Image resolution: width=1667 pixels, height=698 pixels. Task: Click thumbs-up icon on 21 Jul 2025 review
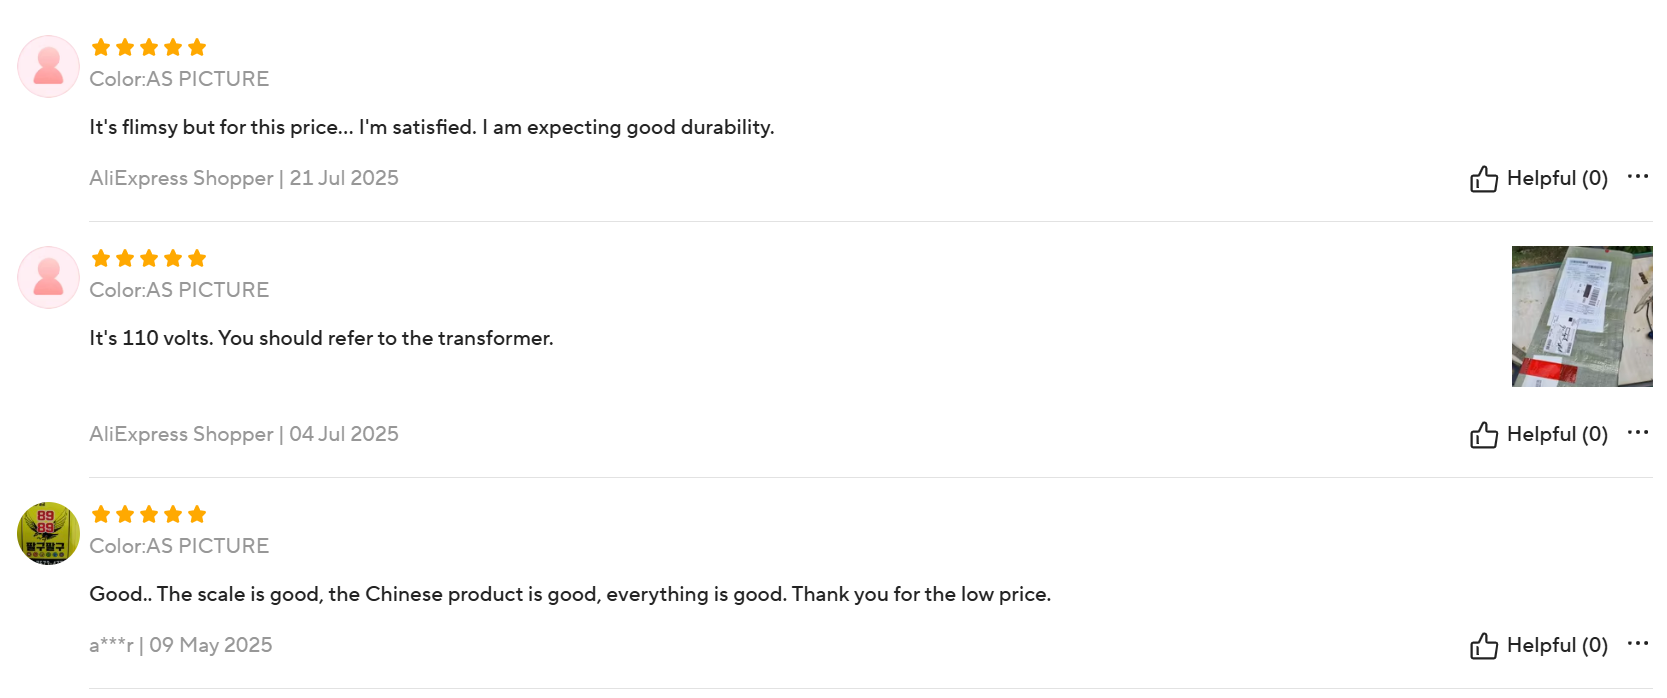point(1483,179)
